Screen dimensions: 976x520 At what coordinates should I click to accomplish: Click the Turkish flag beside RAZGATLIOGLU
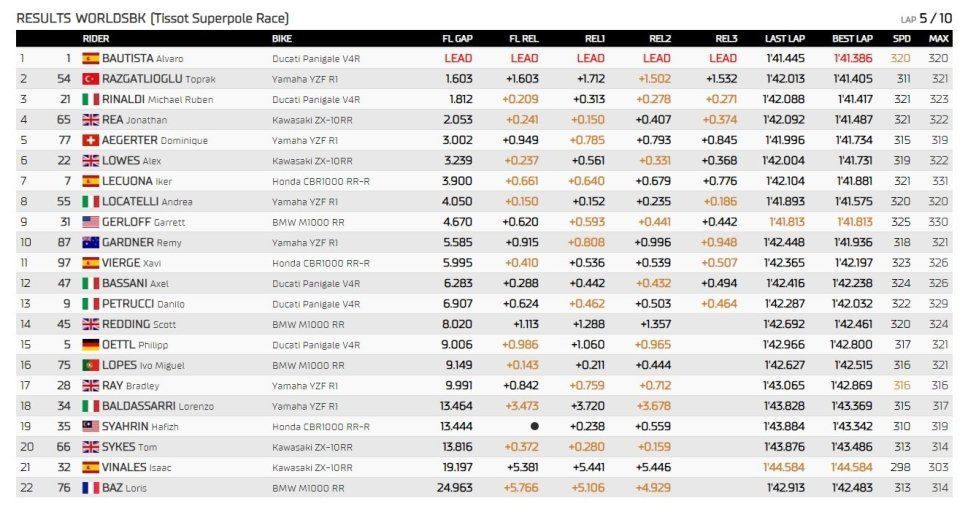(90, 79)
